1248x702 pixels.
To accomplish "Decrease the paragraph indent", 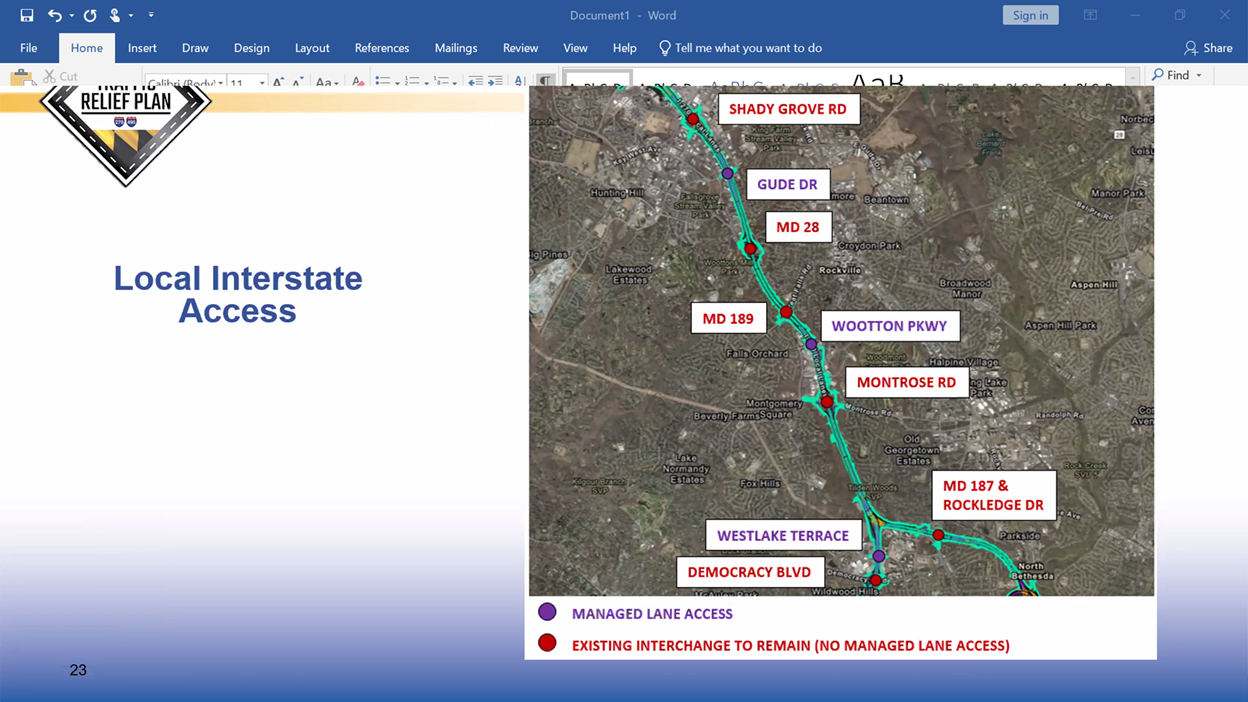I will (x=475, y=81).
